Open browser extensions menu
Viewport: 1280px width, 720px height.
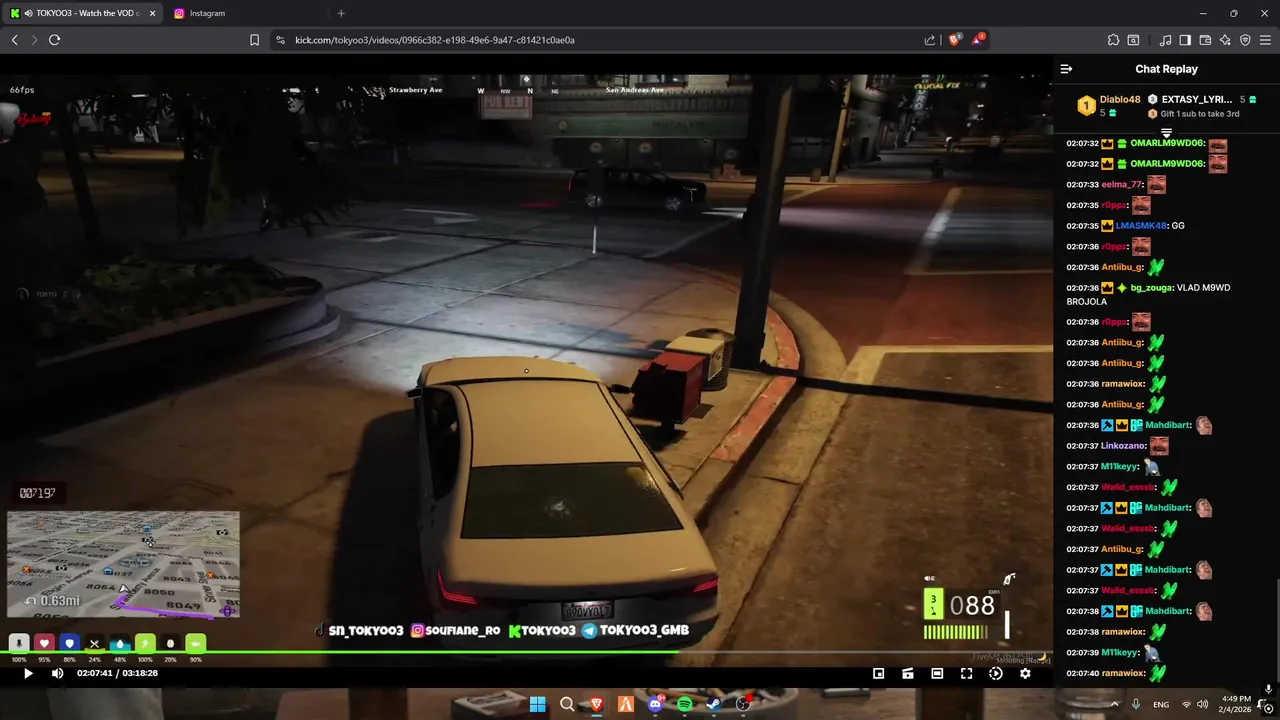pos(1113,40)
